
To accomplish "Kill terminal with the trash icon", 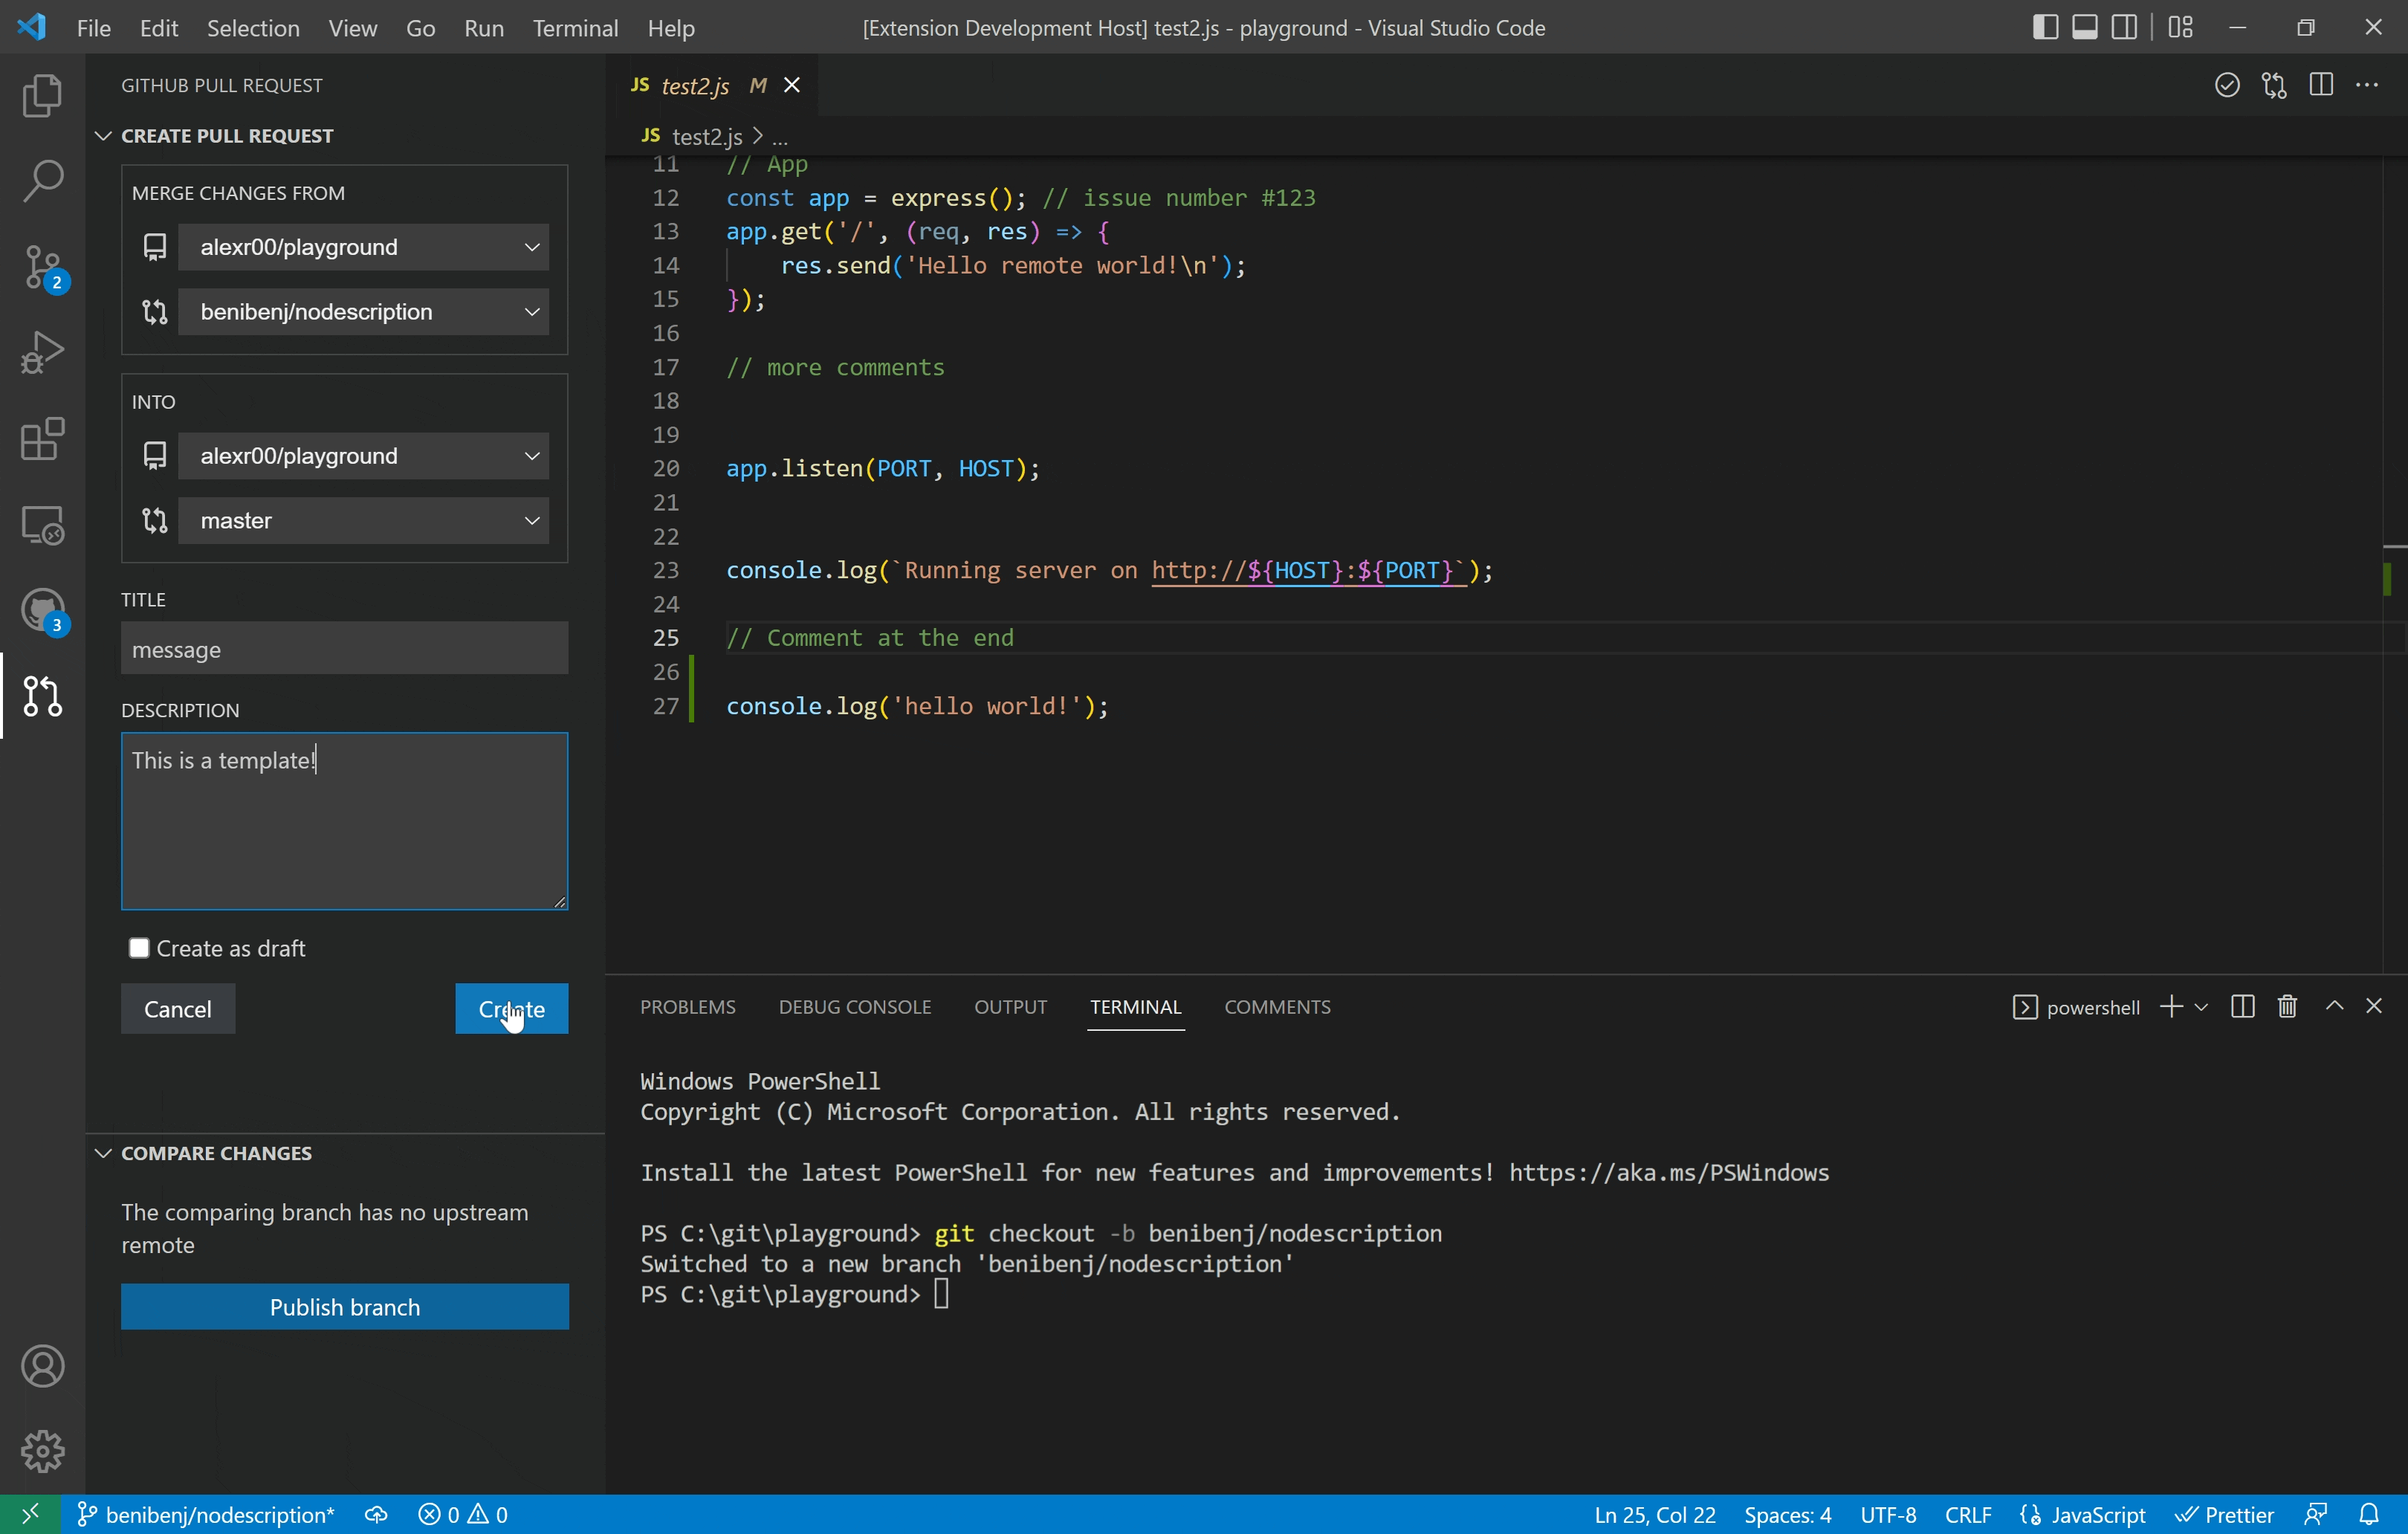I will [2287, 1006].
